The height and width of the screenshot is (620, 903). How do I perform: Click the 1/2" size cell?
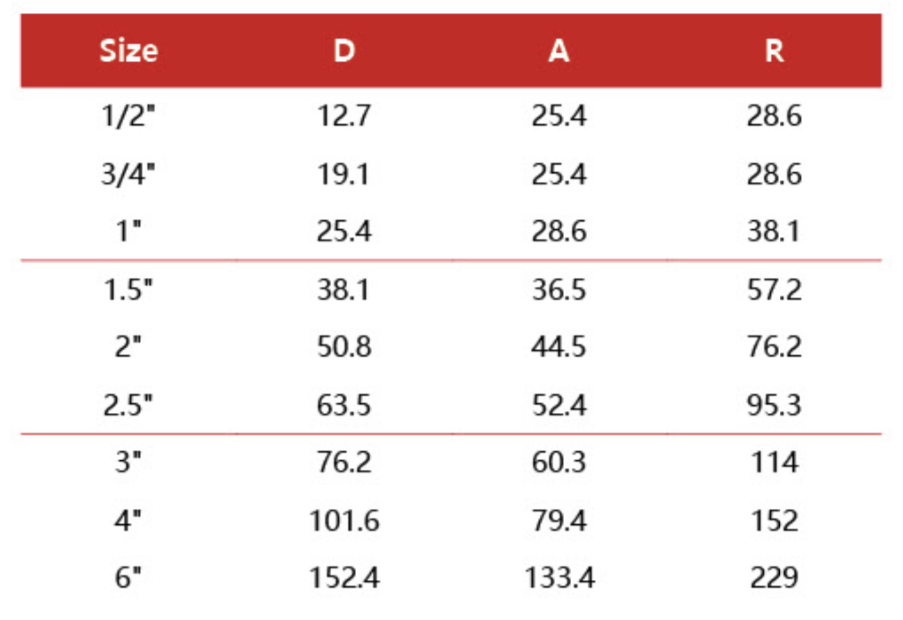(129, 117)
